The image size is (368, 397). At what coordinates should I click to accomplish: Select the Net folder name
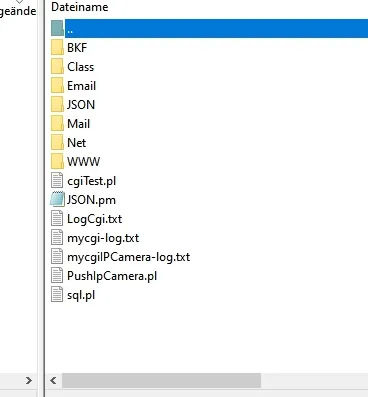(x=77, y=143)
